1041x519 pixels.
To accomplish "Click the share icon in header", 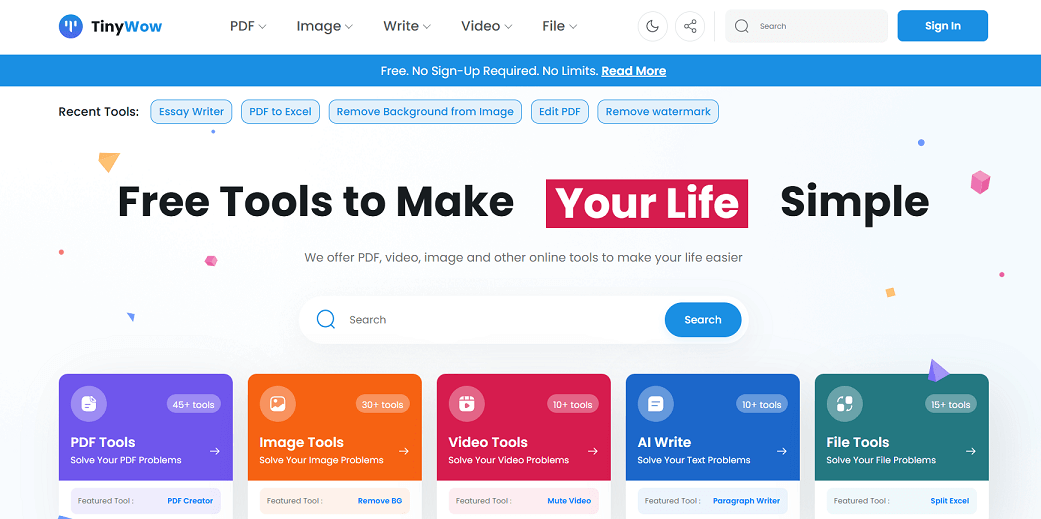I will click(x=690, y=26).
